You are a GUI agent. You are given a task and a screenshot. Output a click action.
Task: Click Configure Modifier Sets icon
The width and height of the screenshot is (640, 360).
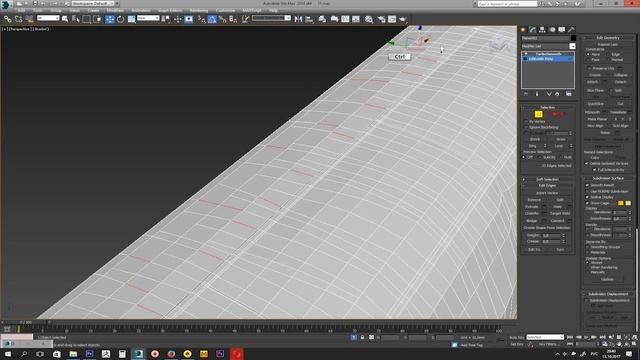(x=569, y=94)
